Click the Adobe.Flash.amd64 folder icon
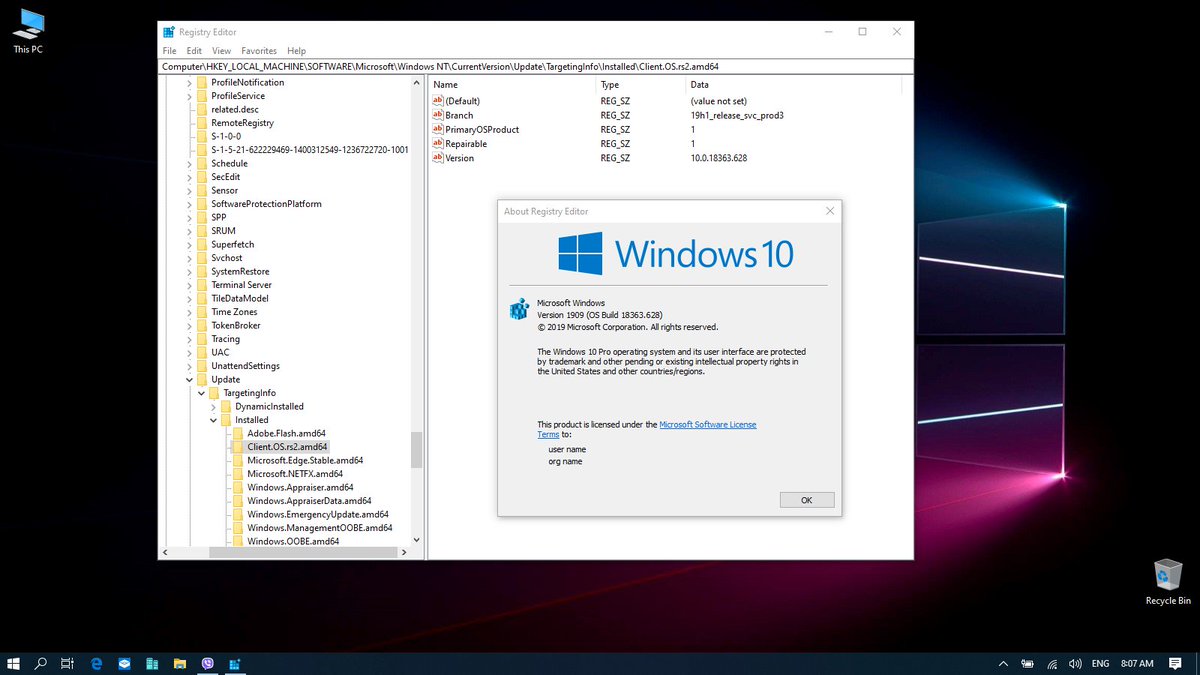Screen dimensions: 1200x675 pos(238,433)
